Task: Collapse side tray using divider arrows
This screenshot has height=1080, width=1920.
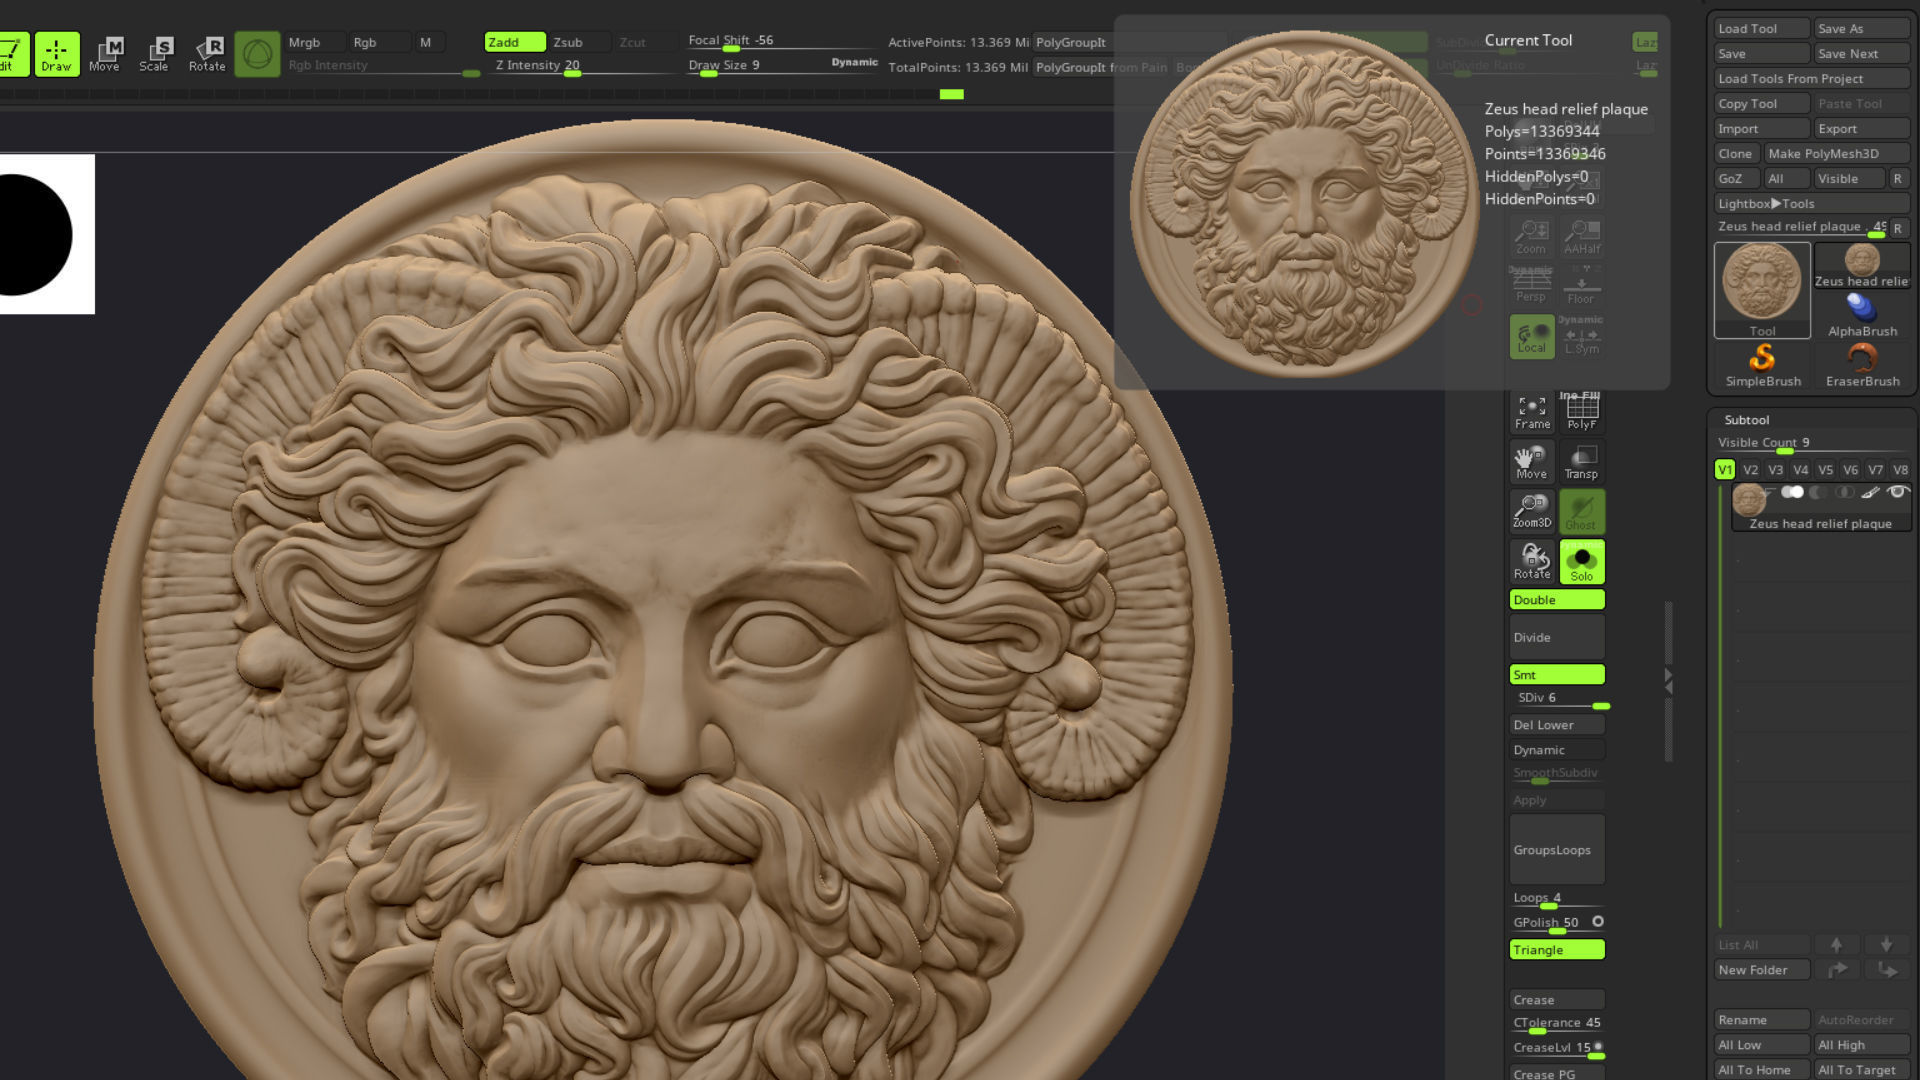Action: click(x=1668, y=681)
